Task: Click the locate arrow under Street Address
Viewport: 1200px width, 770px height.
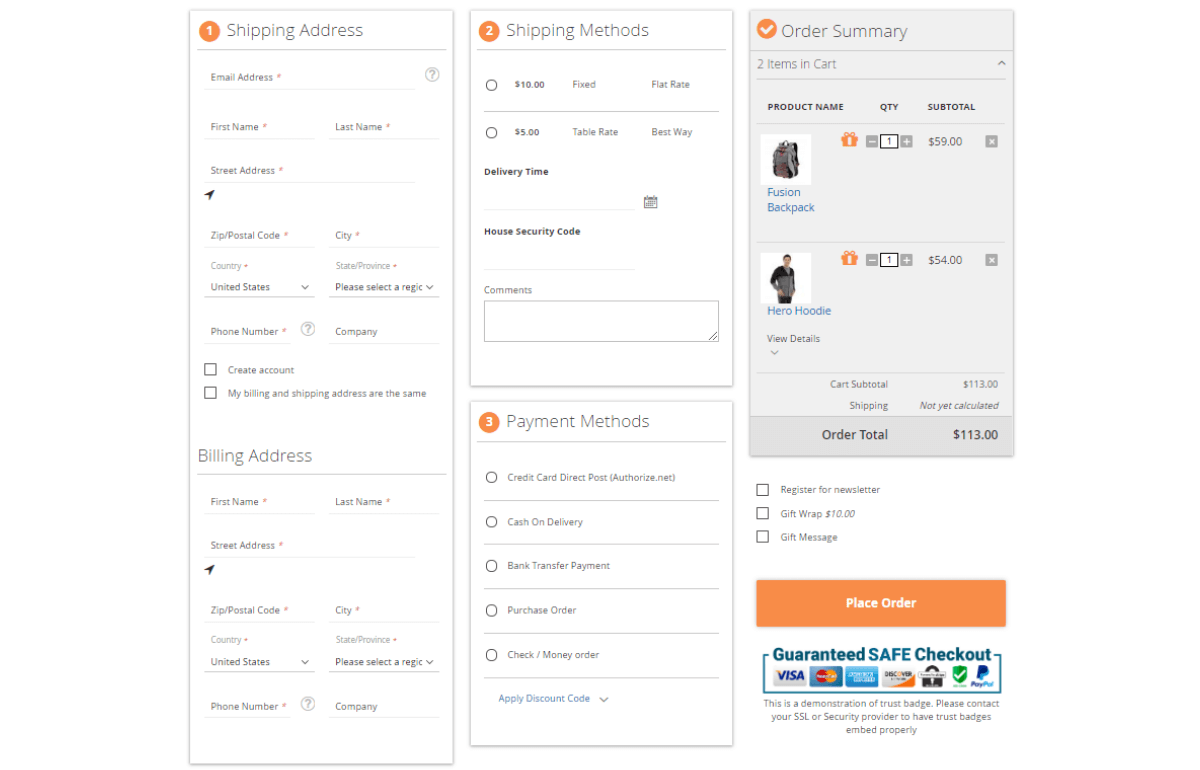Action: [x=210, y=195]
